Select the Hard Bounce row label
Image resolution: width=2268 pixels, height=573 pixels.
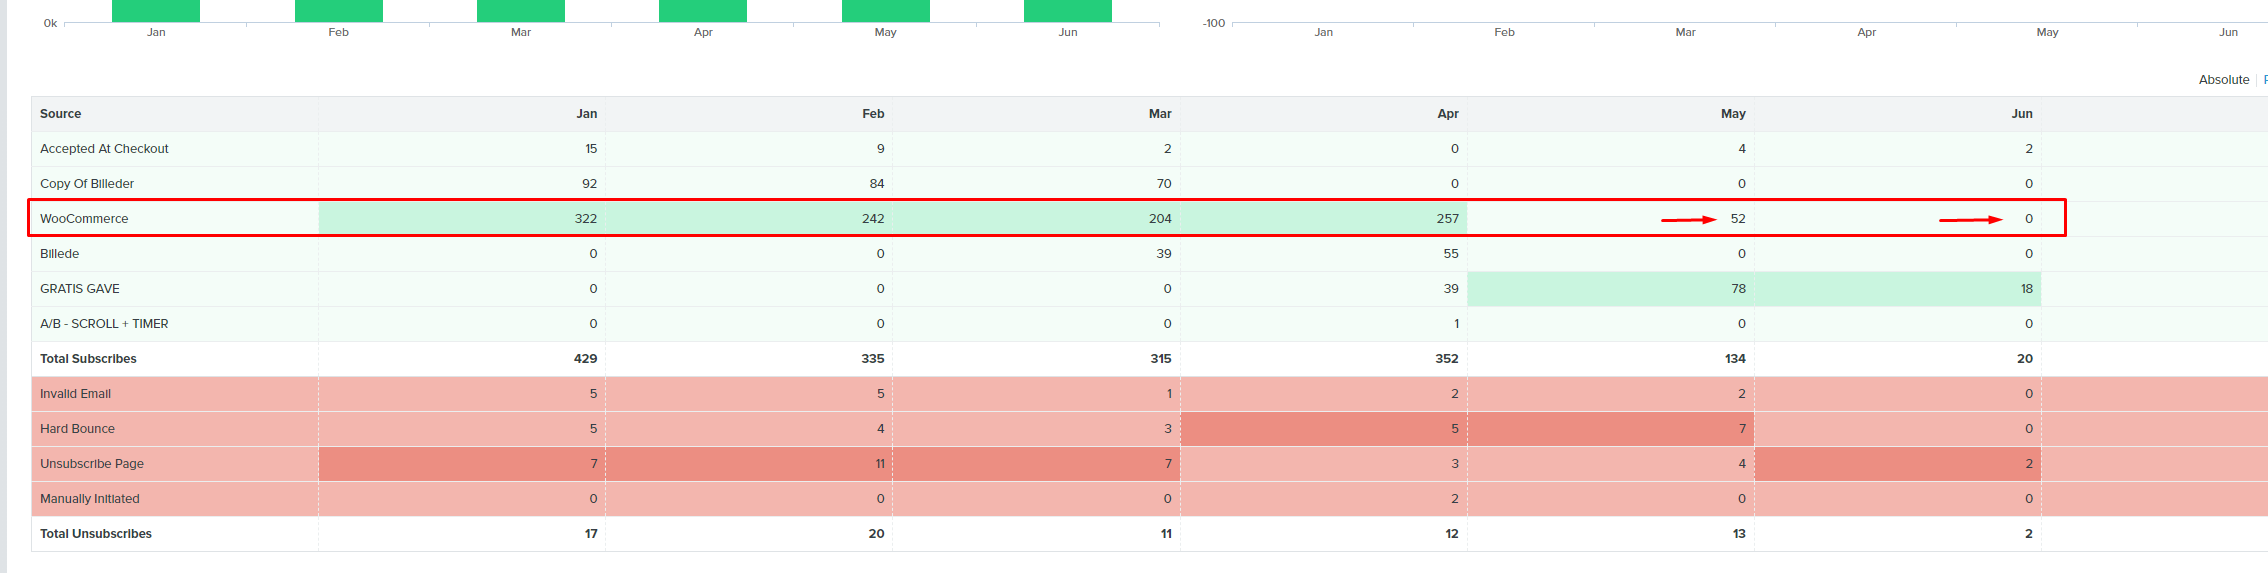tap(77, 429)
